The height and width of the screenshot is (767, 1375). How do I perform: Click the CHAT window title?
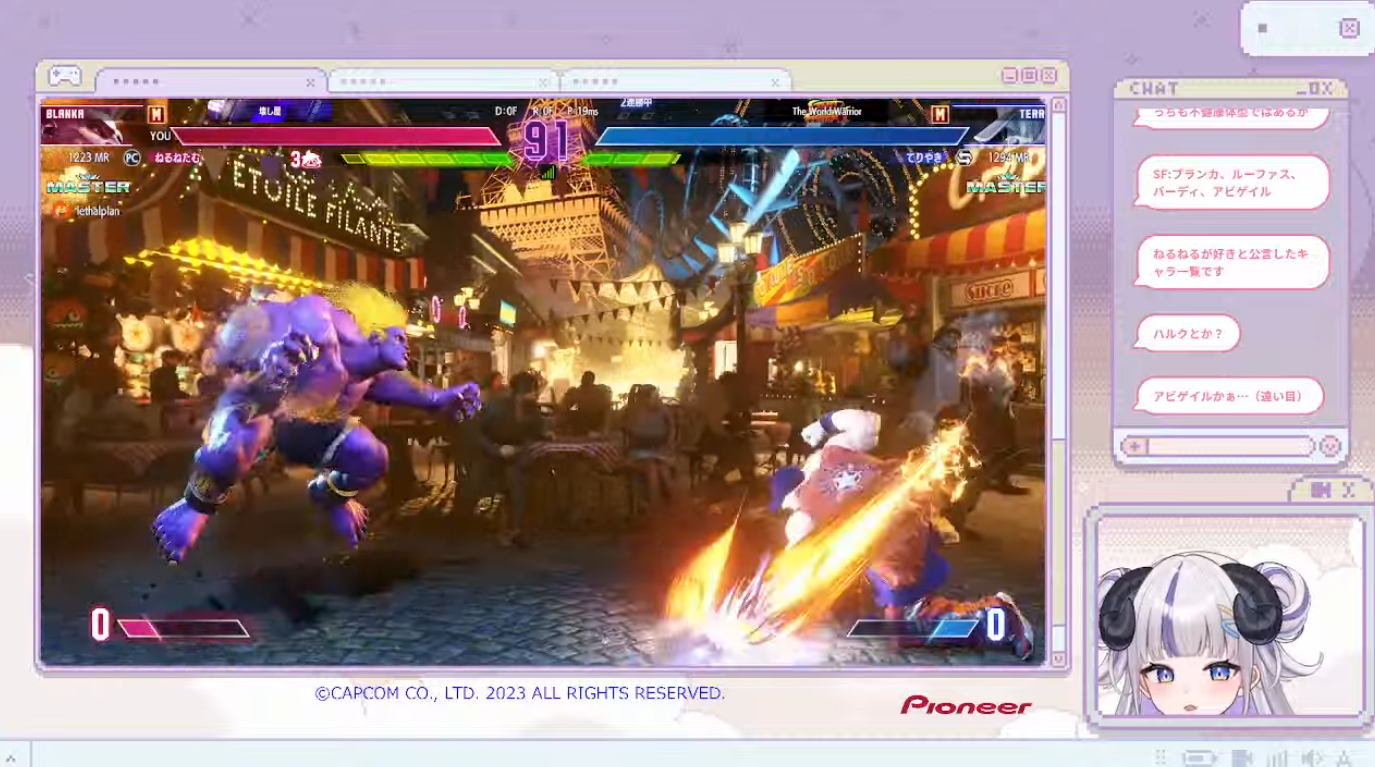1154,88
